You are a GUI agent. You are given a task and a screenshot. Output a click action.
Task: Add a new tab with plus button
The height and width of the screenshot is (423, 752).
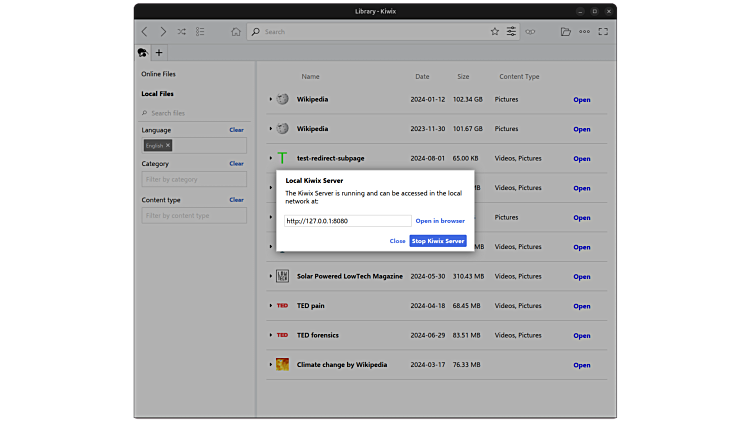click(x=159, y=53)
